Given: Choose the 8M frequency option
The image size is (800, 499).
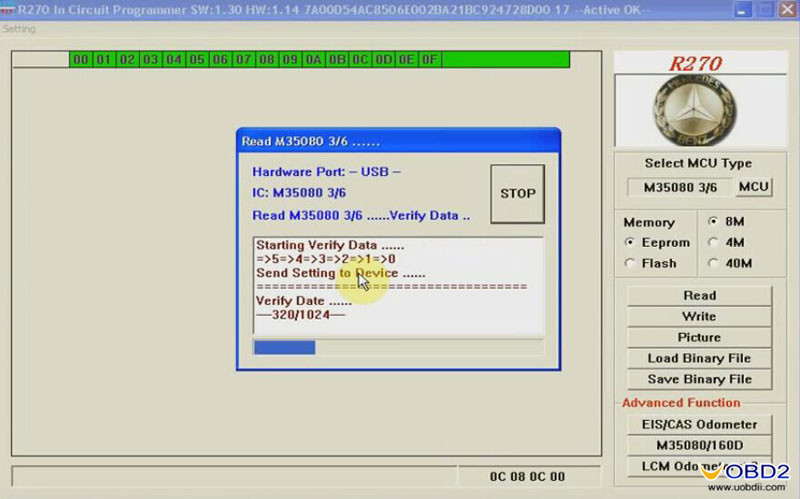Looking at the screenshot, I should [x=726, y=221].
